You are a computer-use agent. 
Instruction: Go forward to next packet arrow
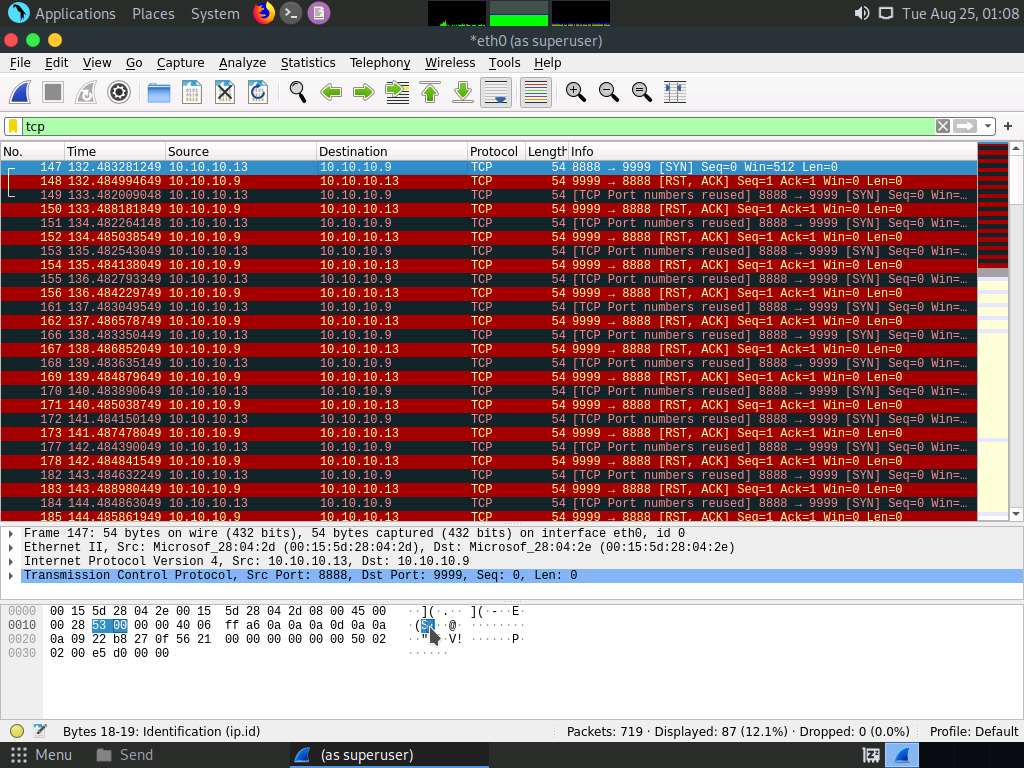[x=364, y=92]
